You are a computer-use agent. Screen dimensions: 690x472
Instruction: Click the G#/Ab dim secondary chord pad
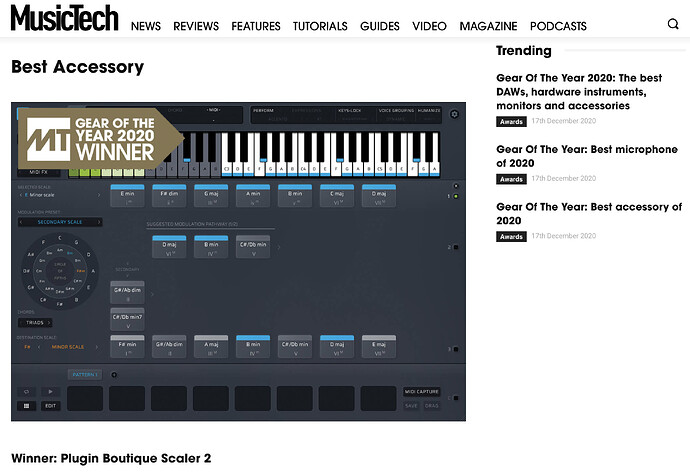[x=127, y=293]
